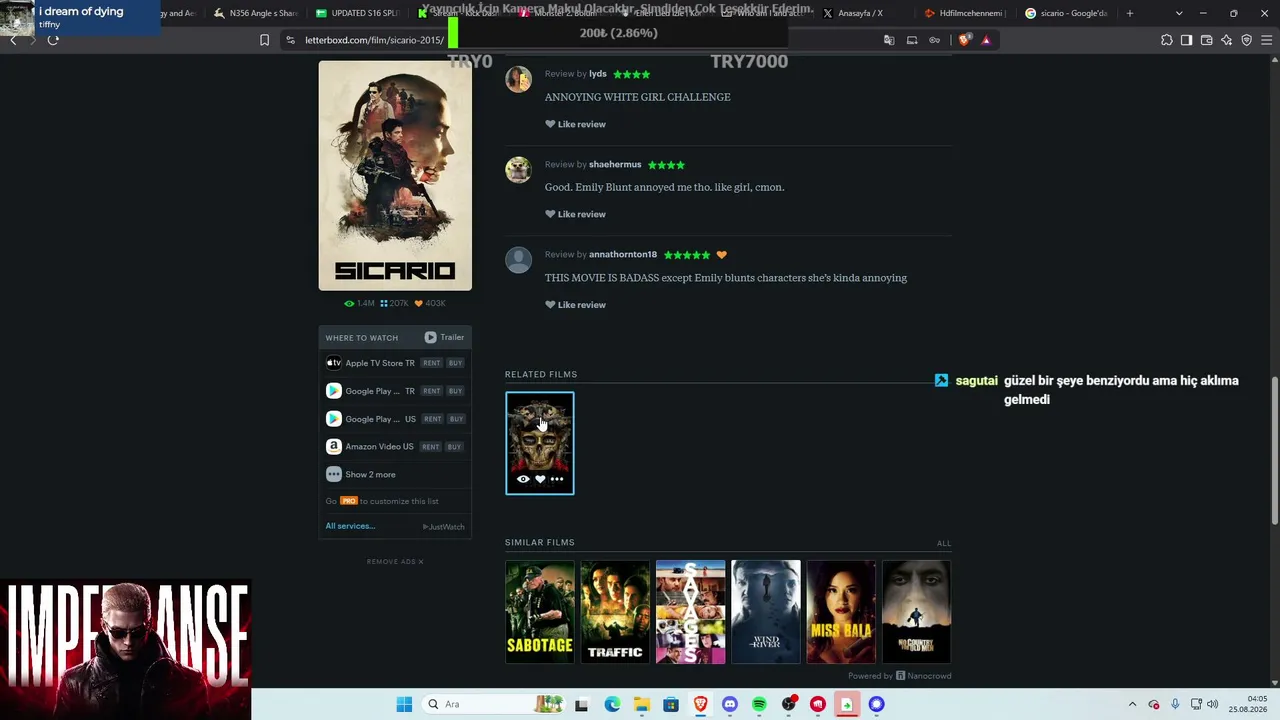The width and height of the screenshot is (1280, 720).
Task: Open the Google Play TR service icon
Action: (334, 391)
